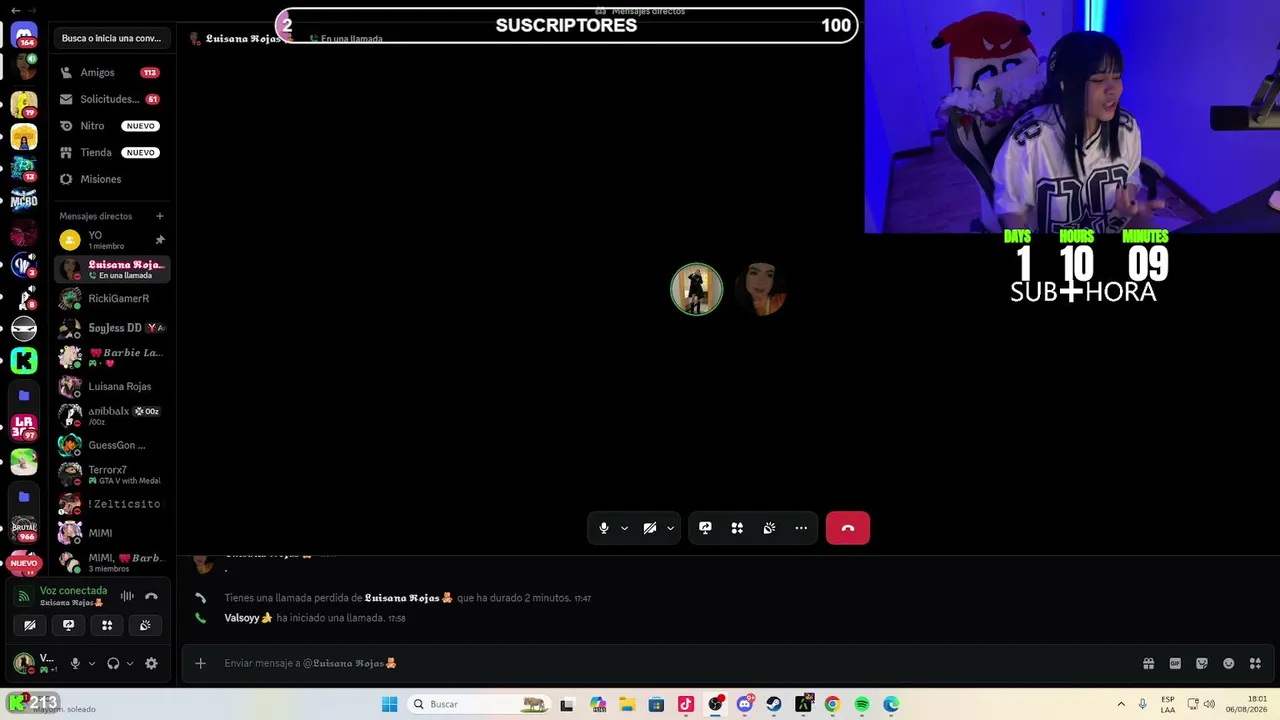Open the Windows Start menu

(389, 704)
